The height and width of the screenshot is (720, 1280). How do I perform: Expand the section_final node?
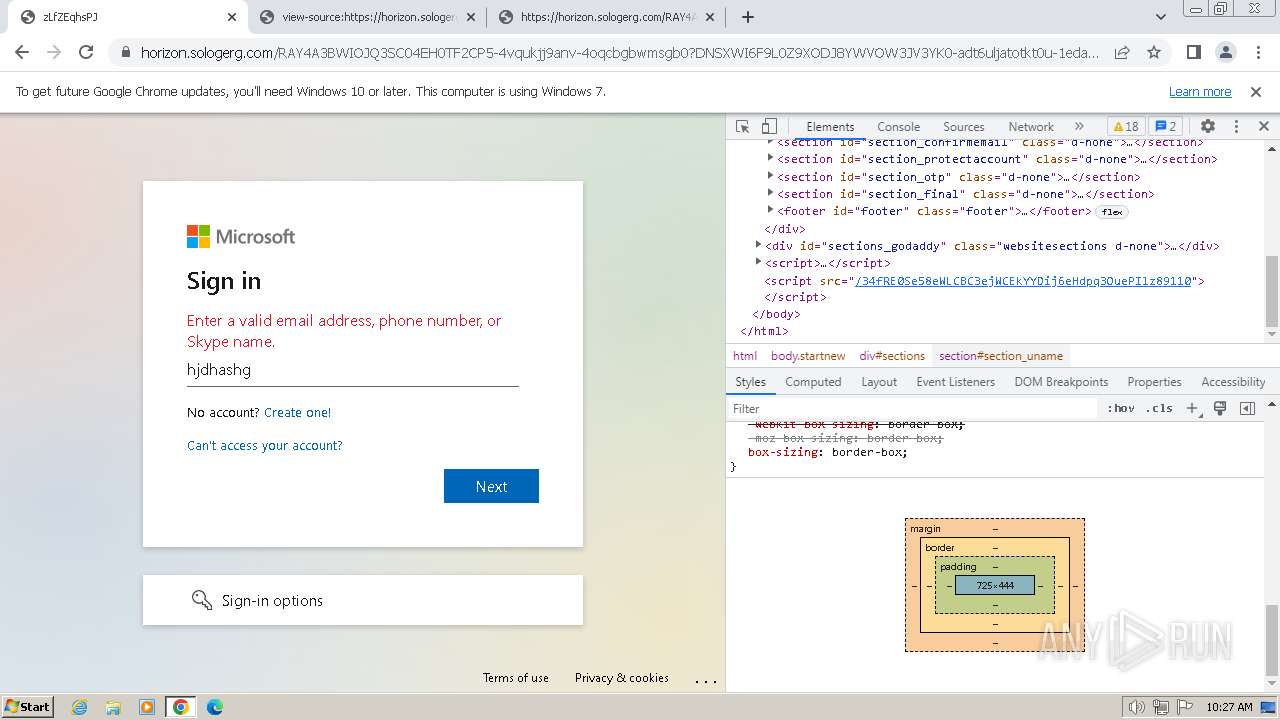[x=770, y=193]
